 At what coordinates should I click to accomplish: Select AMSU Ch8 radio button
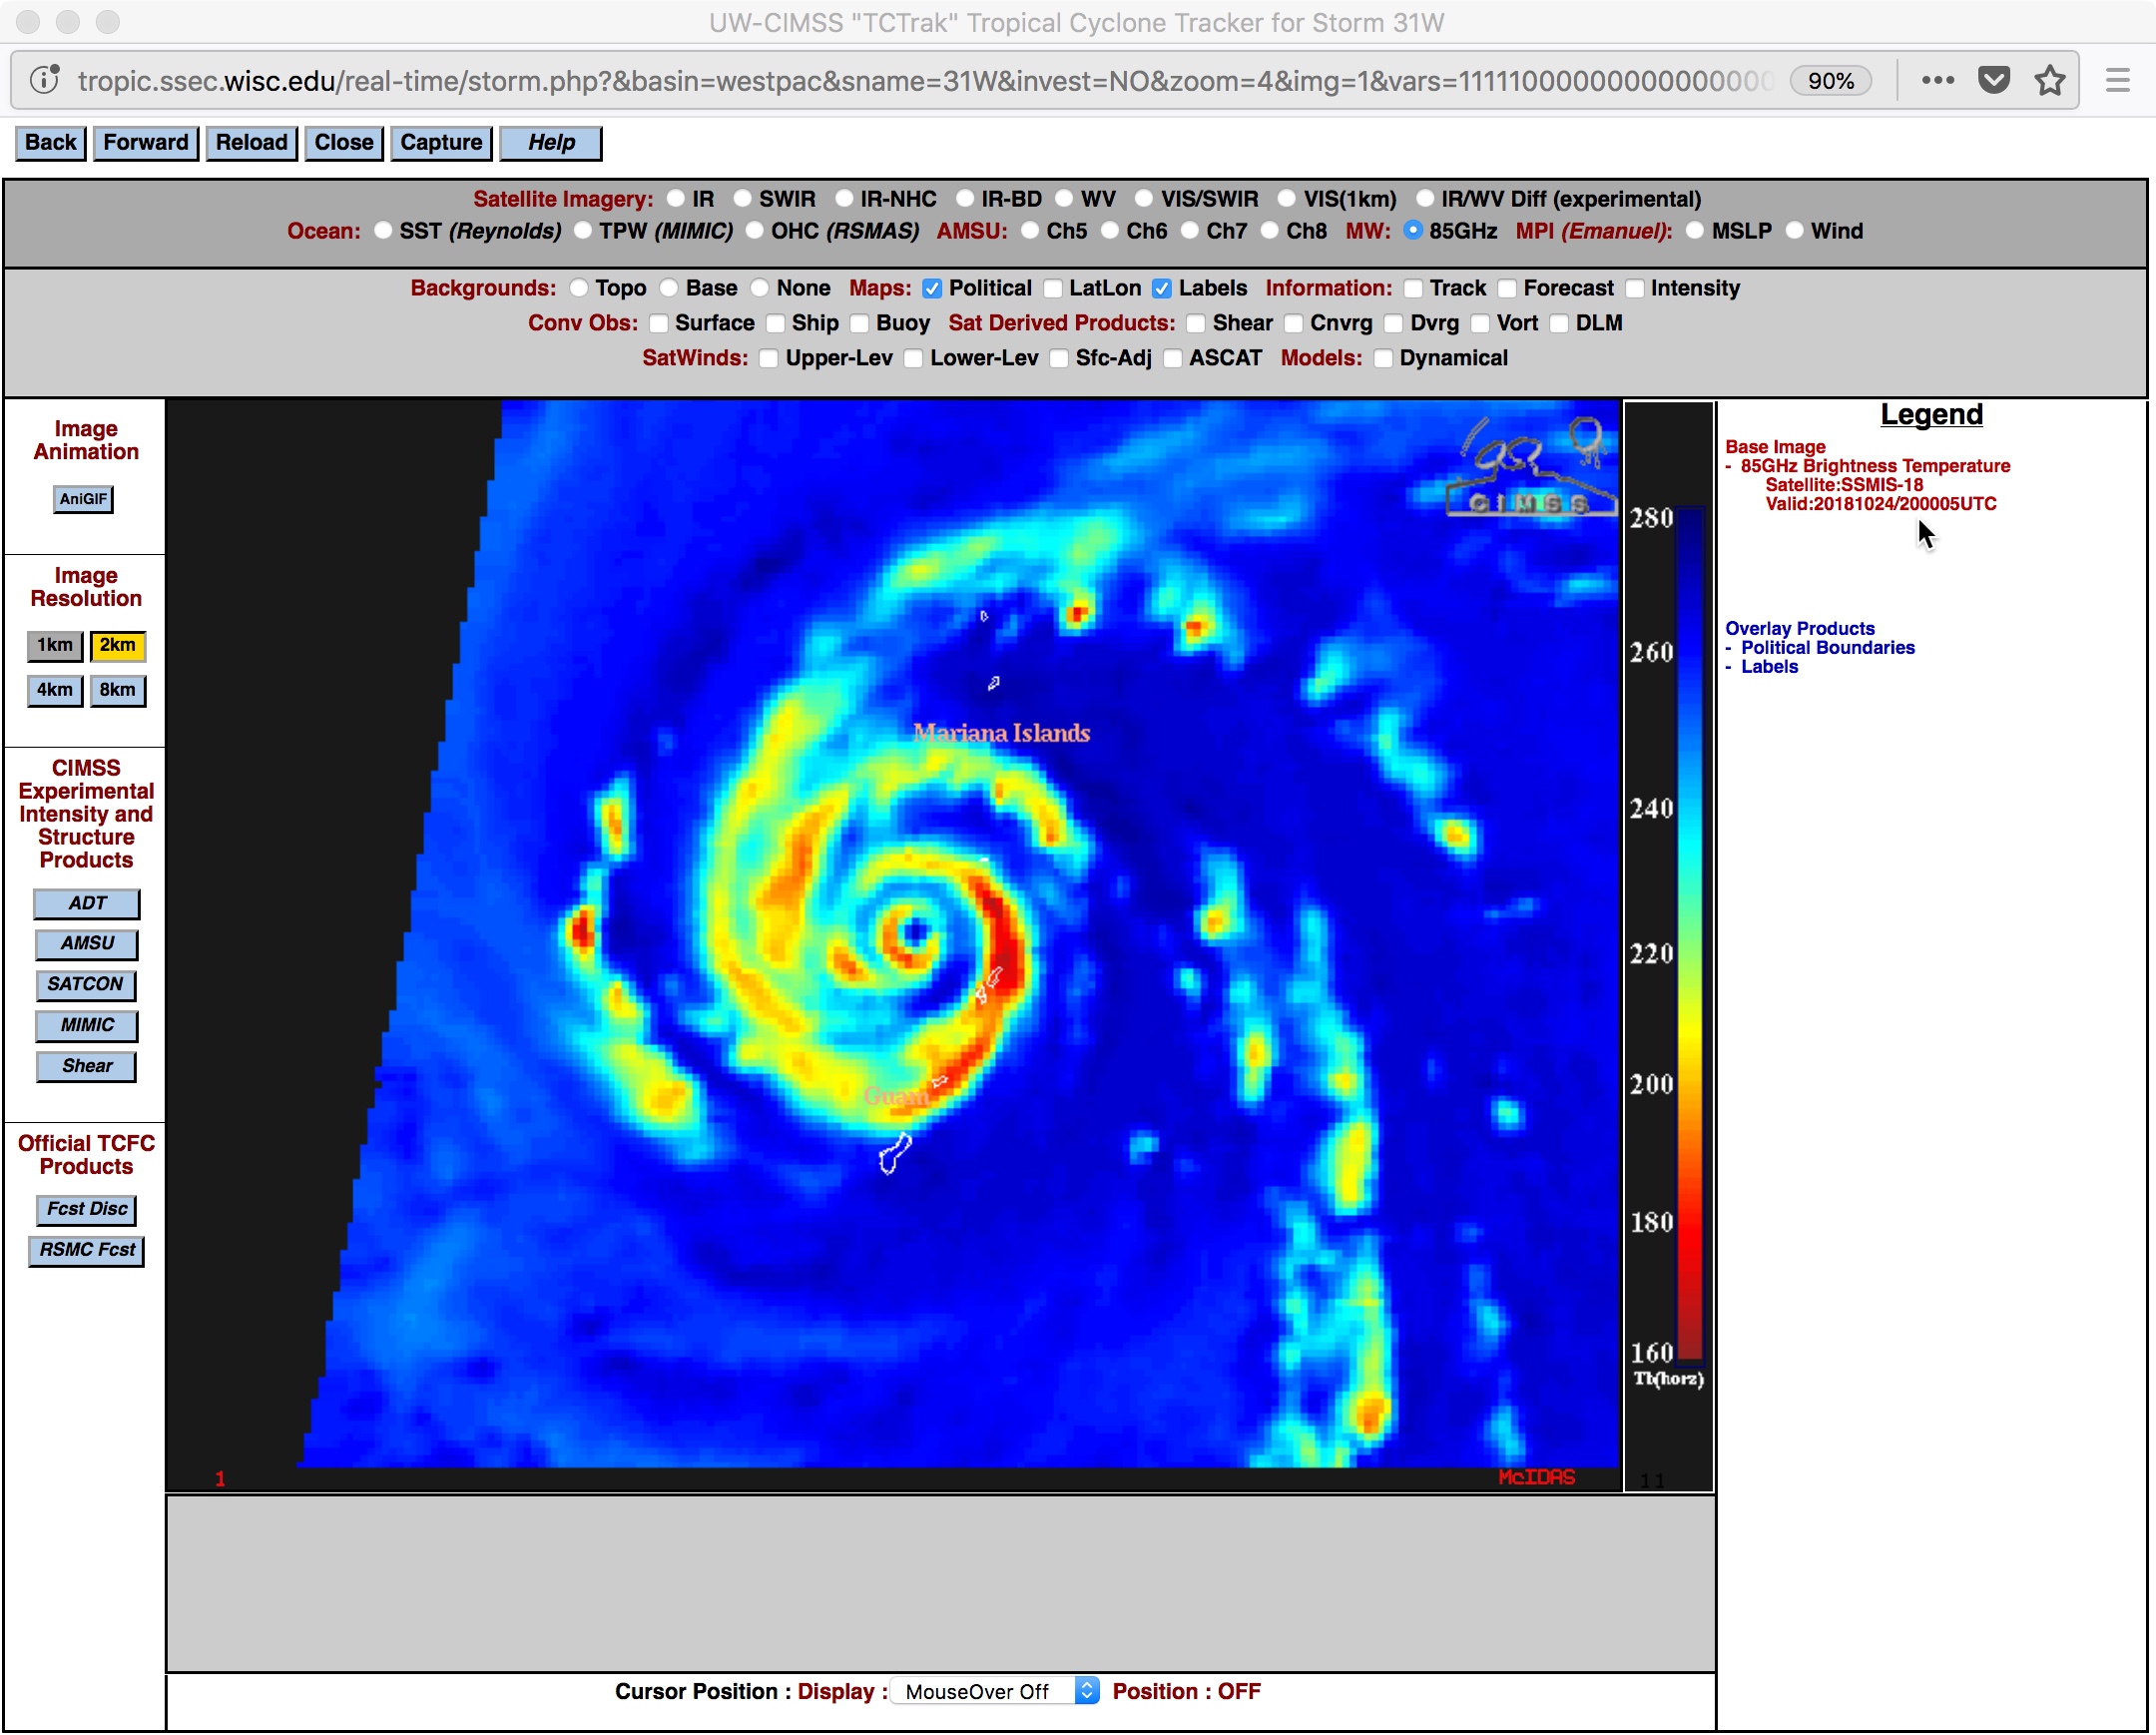(x=1270, y=231)
